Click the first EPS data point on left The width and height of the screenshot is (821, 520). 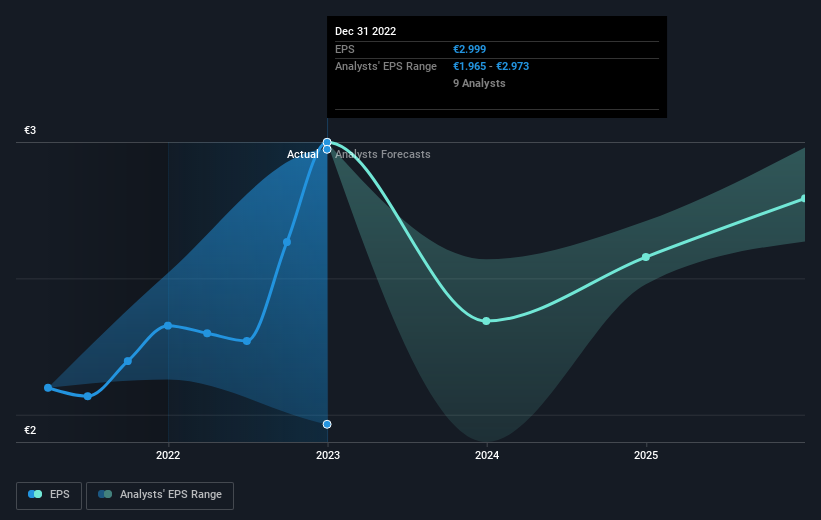48,388
